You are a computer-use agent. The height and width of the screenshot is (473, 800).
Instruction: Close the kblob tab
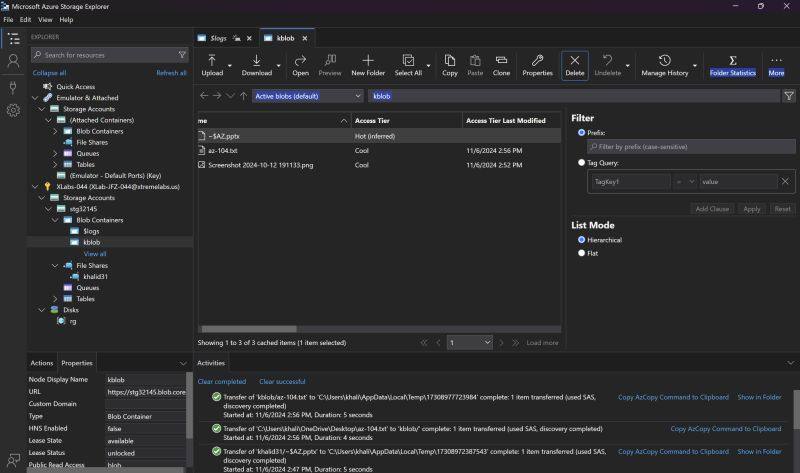(x=305, y=38)
